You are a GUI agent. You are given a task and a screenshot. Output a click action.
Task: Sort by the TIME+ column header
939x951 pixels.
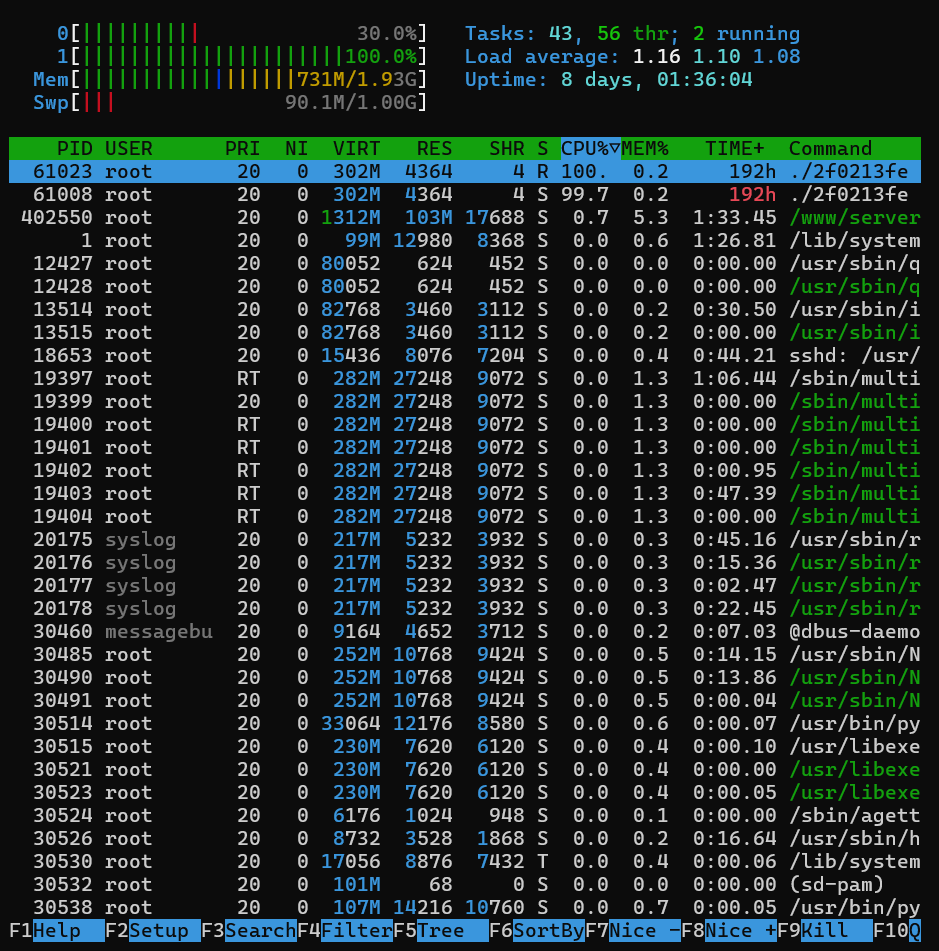[x=733, y=148]
